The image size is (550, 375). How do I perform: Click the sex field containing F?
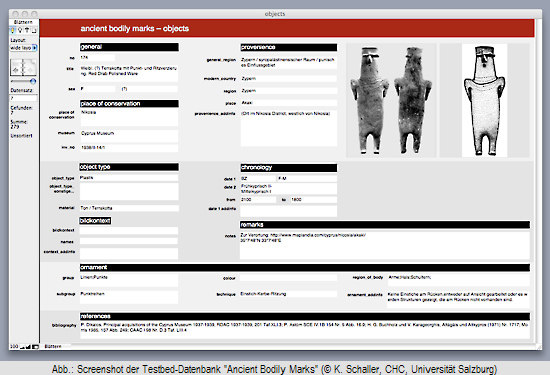pos(98,89)
